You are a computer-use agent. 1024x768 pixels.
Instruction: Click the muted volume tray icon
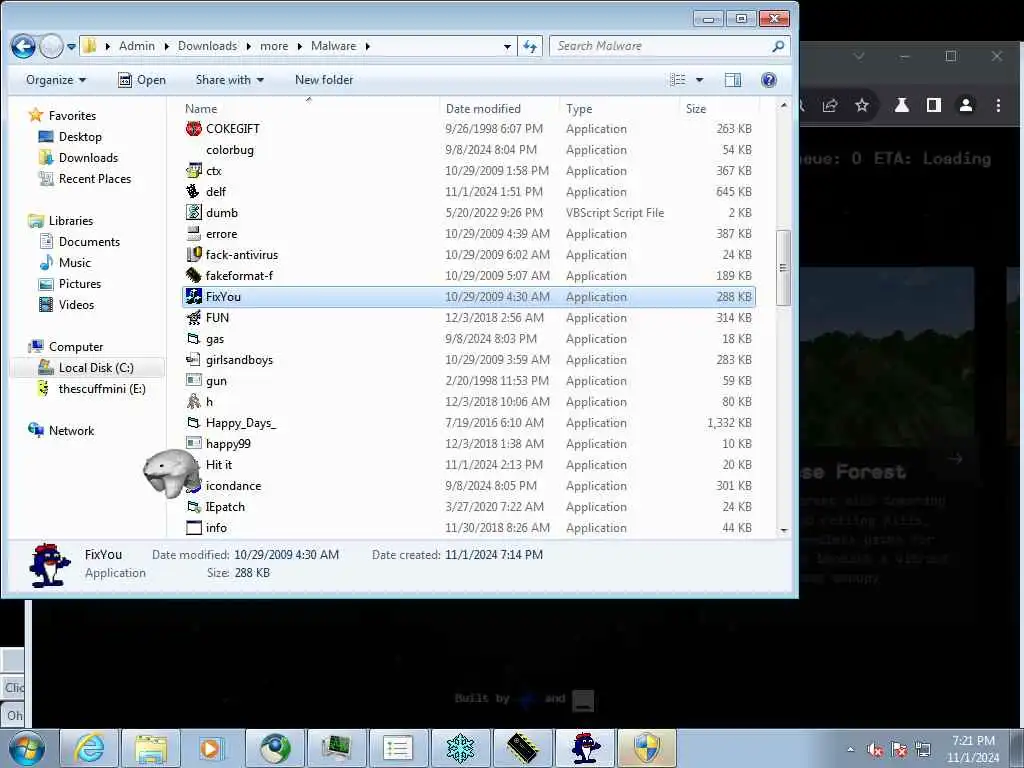pos(875,750)
